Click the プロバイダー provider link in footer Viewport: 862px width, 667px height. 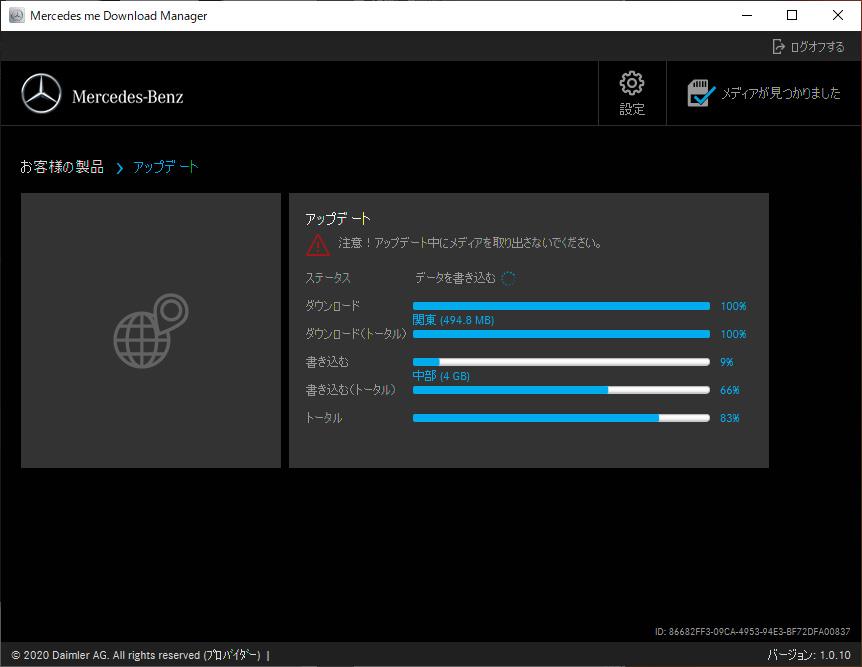[x=231, y=655]
